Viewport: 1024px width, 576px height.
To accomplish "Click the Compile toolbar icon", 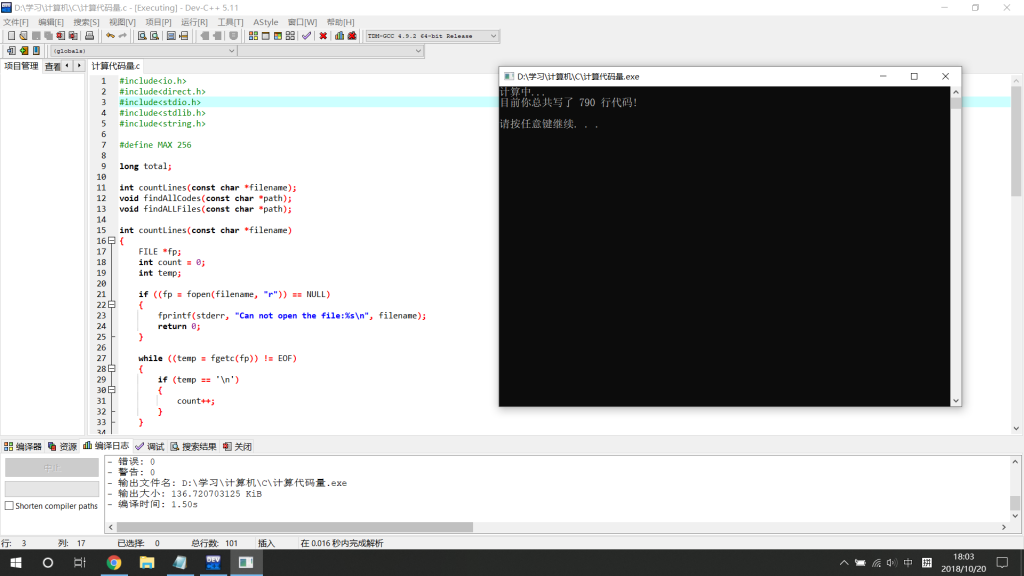I will [x=253, y=36].
